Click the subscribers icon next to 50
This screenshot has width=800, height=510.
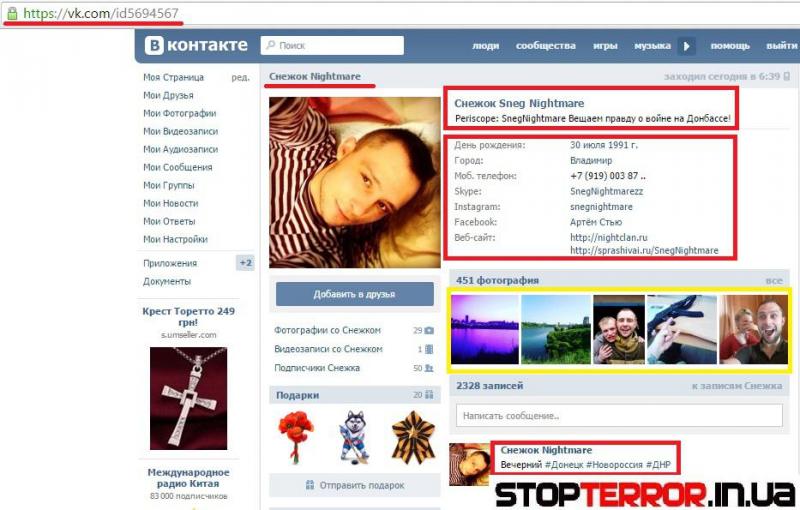429,368
